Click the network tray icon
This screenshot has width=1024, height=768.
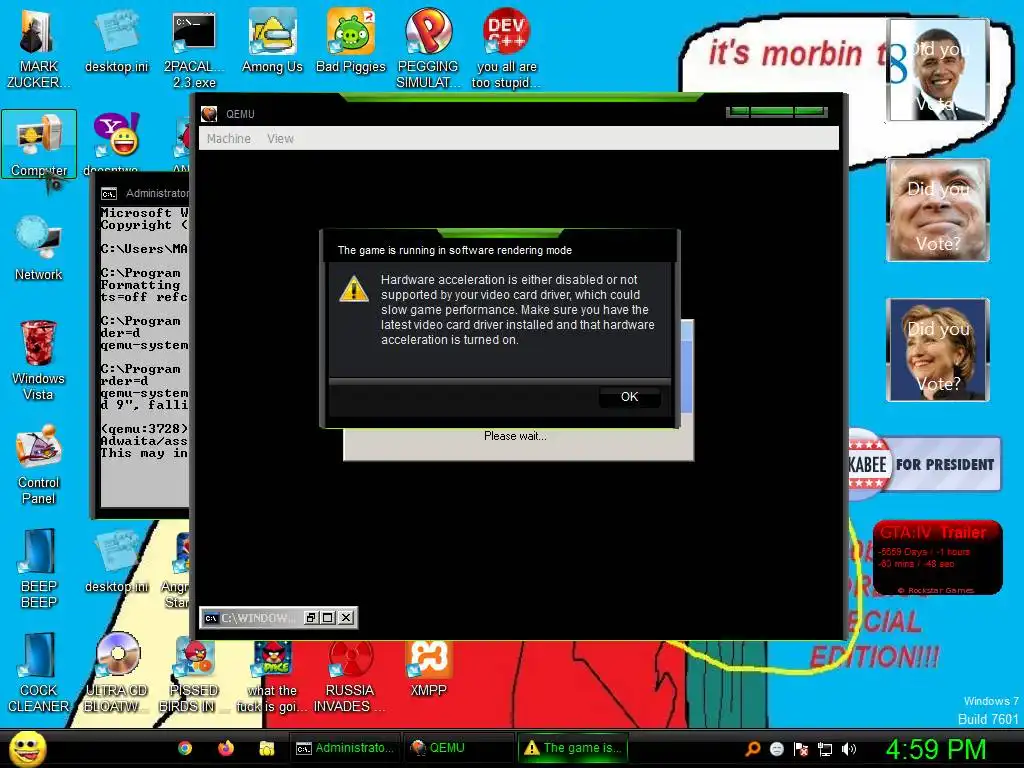click(x=825, y=749)
